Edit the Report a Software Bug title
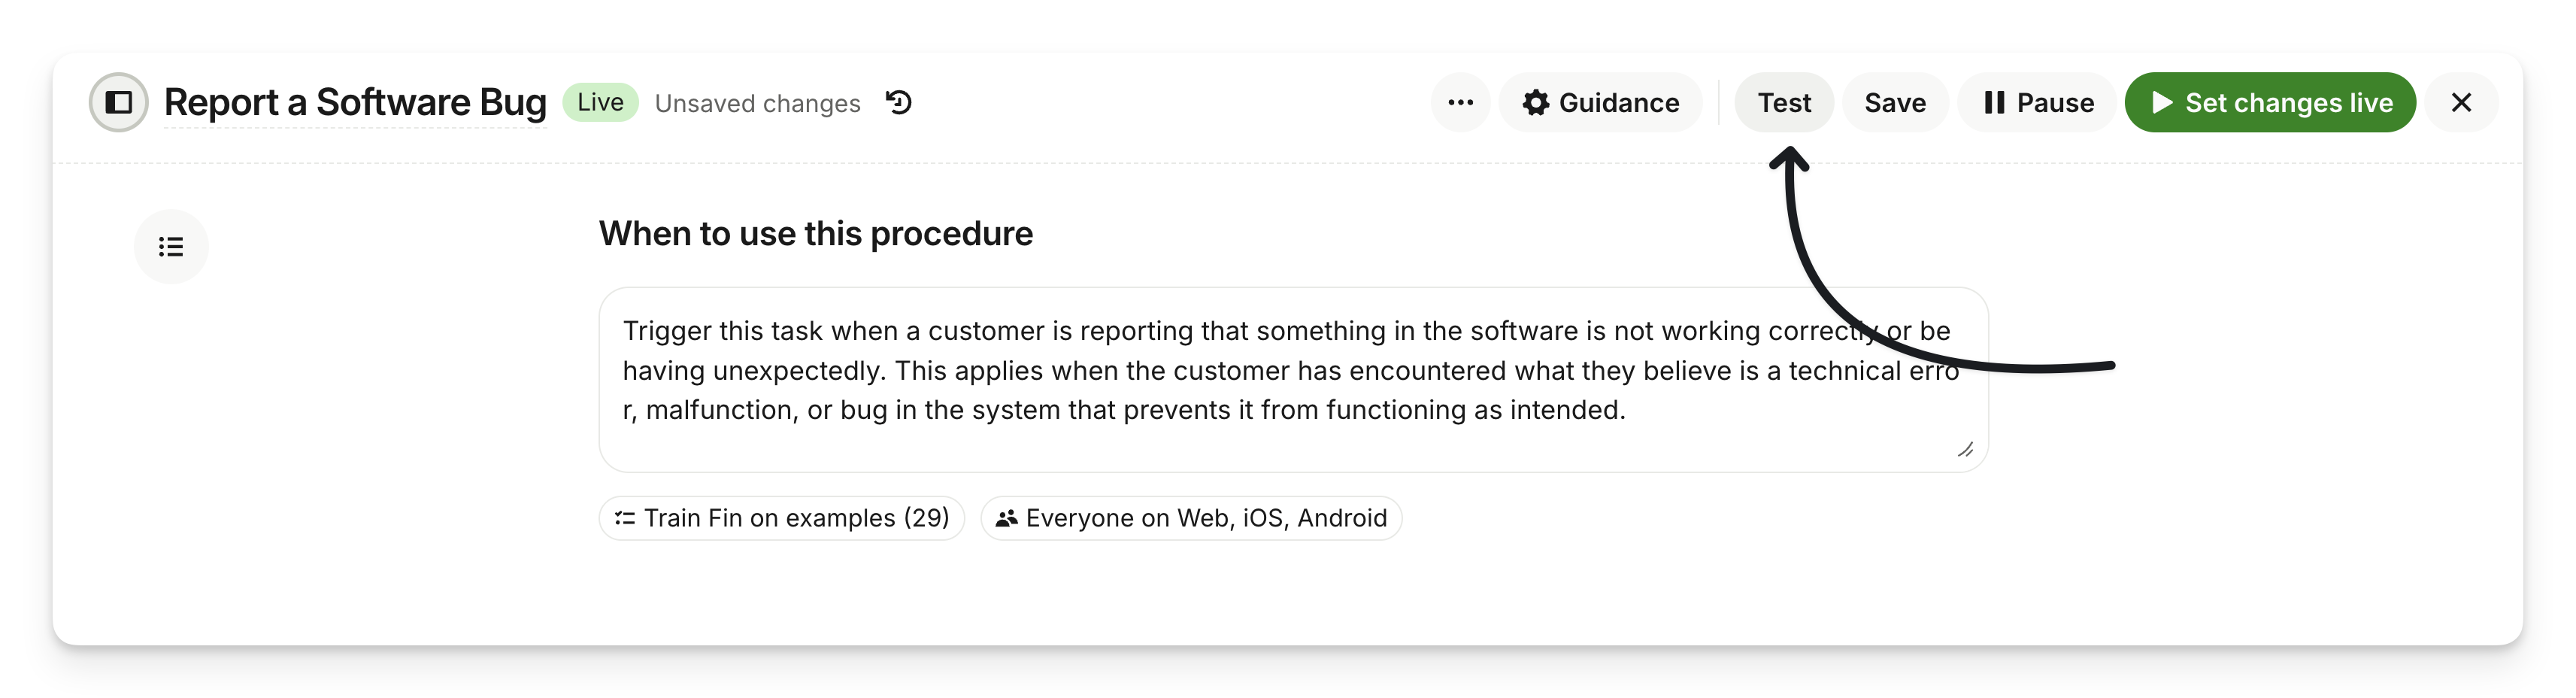The height and width of the screenshot is (698, 2576). (355, 102)
